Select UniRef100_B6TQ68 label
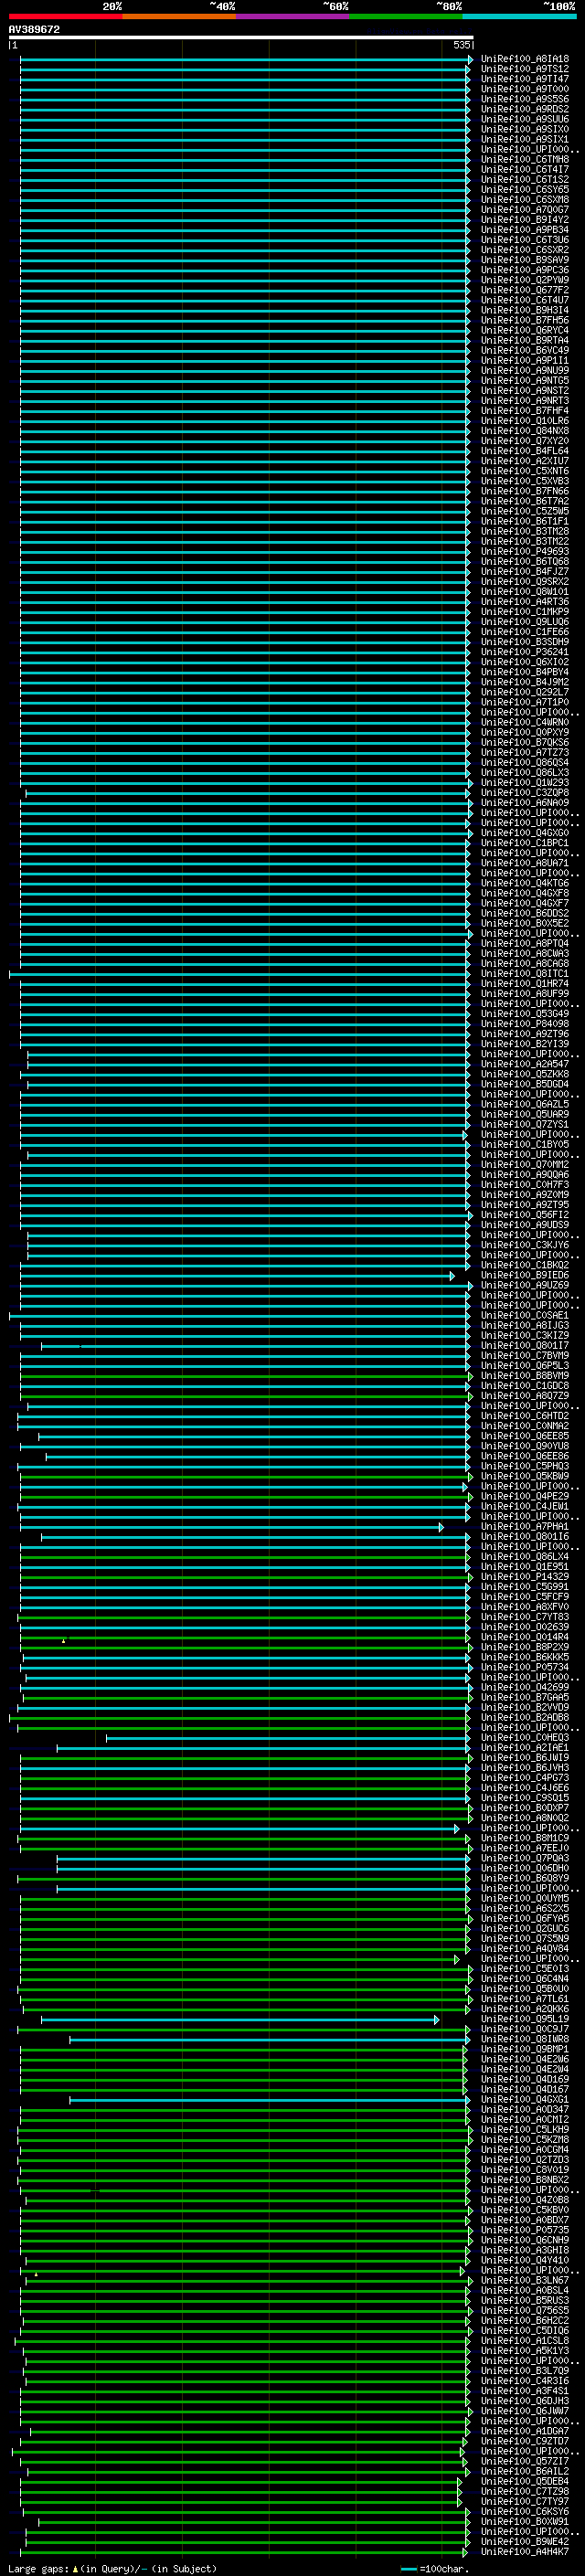585x2576 pixels. (525, 562)
